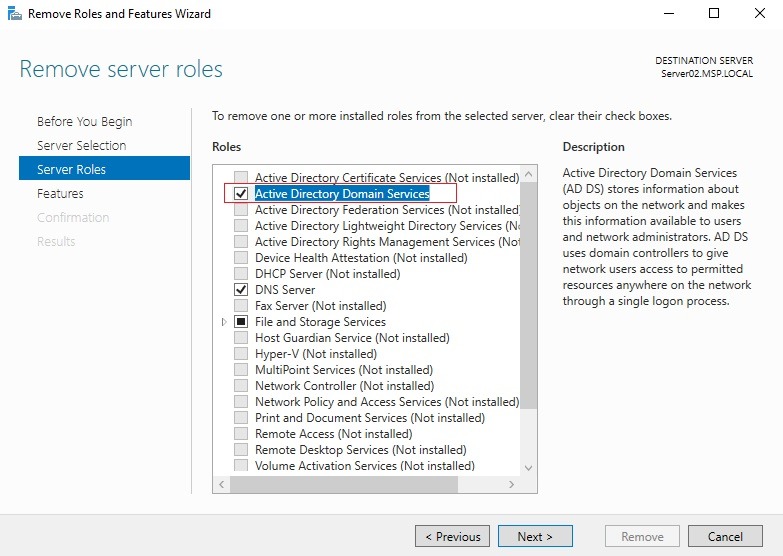Select the Hyper-V role entry

point(315,354)
